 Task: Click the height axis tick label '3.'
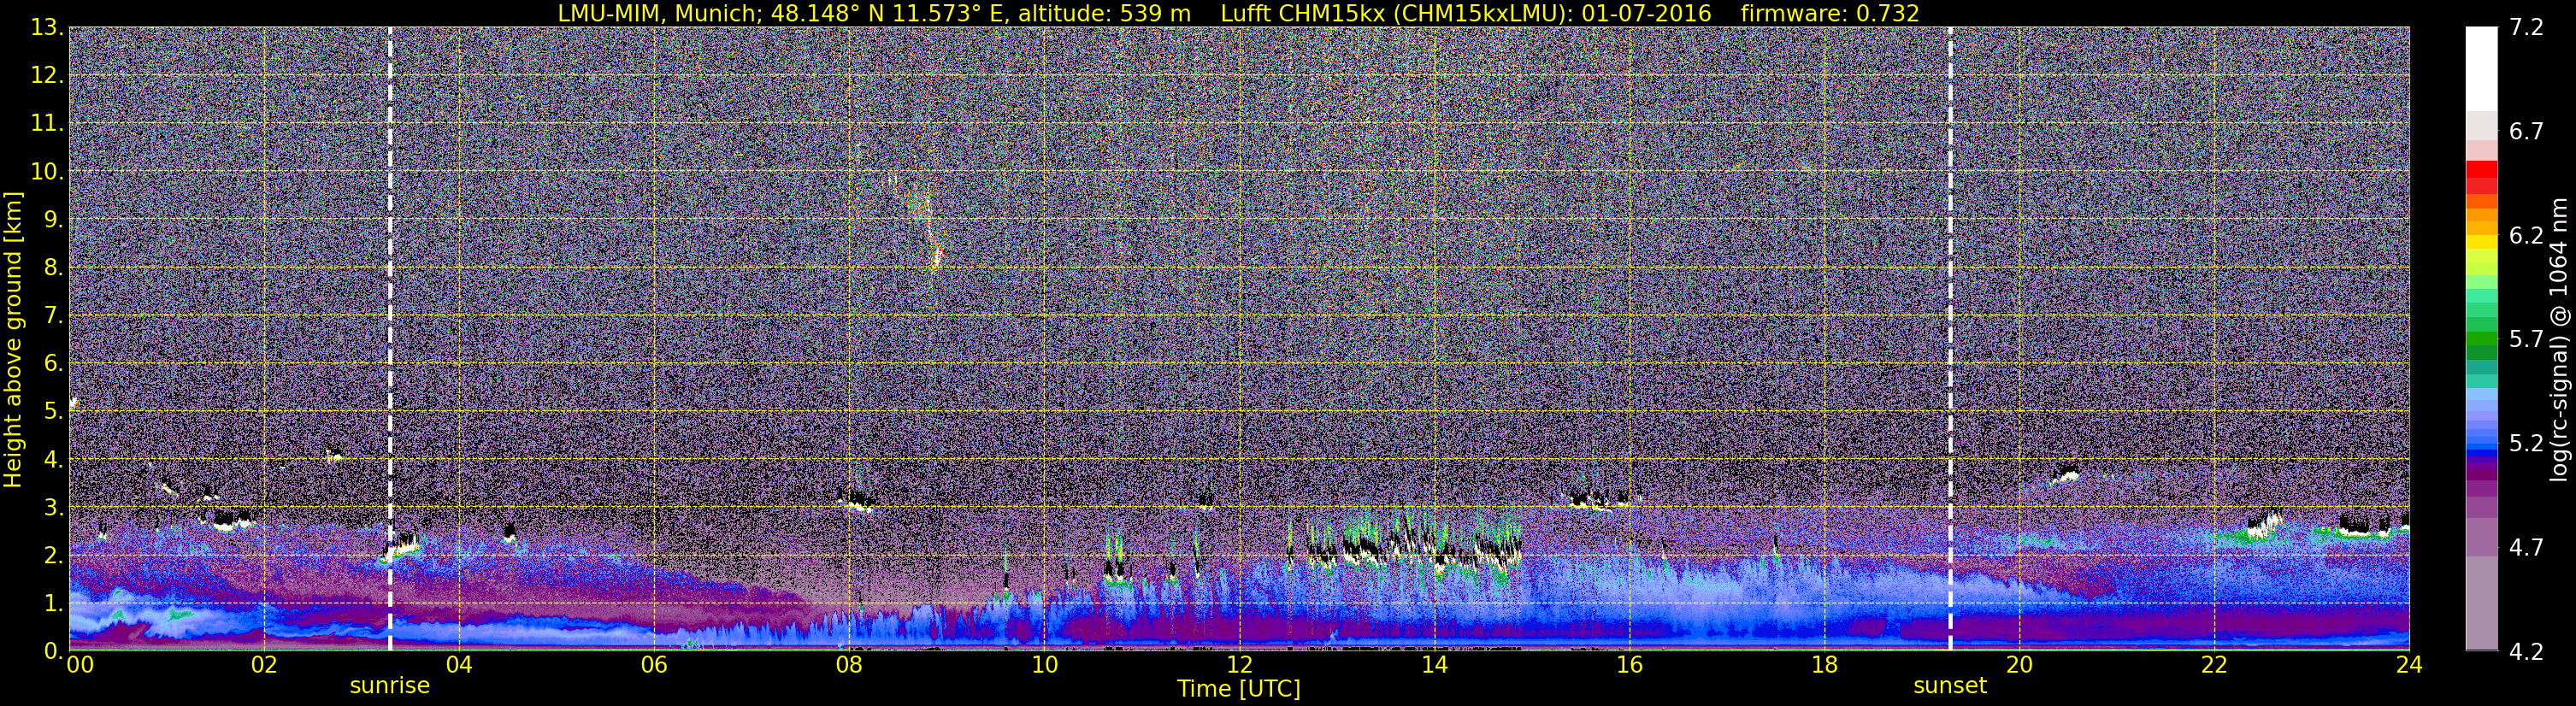tap(53, 507)
